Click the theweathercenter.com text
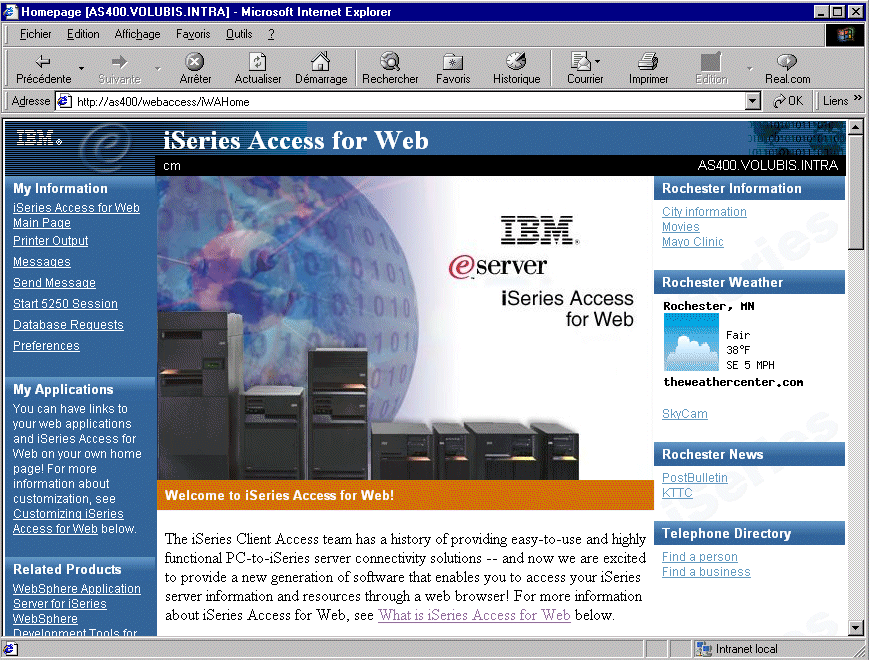Image resolution: width=869 pixels, height=660 pixels. coord(733,382)
